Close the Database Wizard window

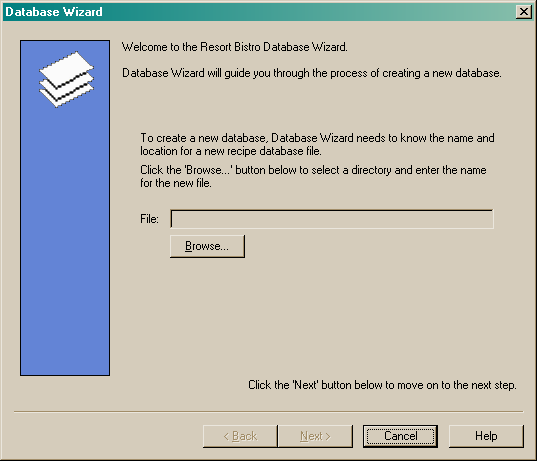[524, 12]
